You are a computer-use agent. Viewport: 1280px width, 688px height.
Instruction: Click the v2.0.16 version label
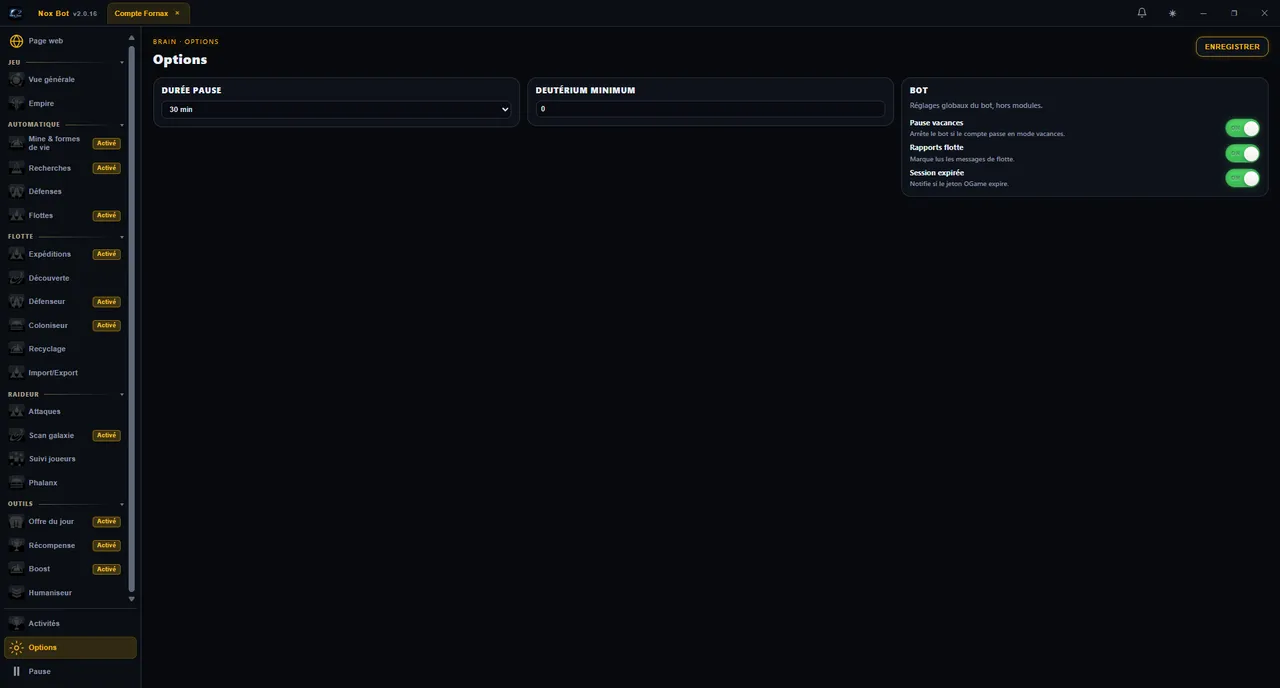[85, 13]
